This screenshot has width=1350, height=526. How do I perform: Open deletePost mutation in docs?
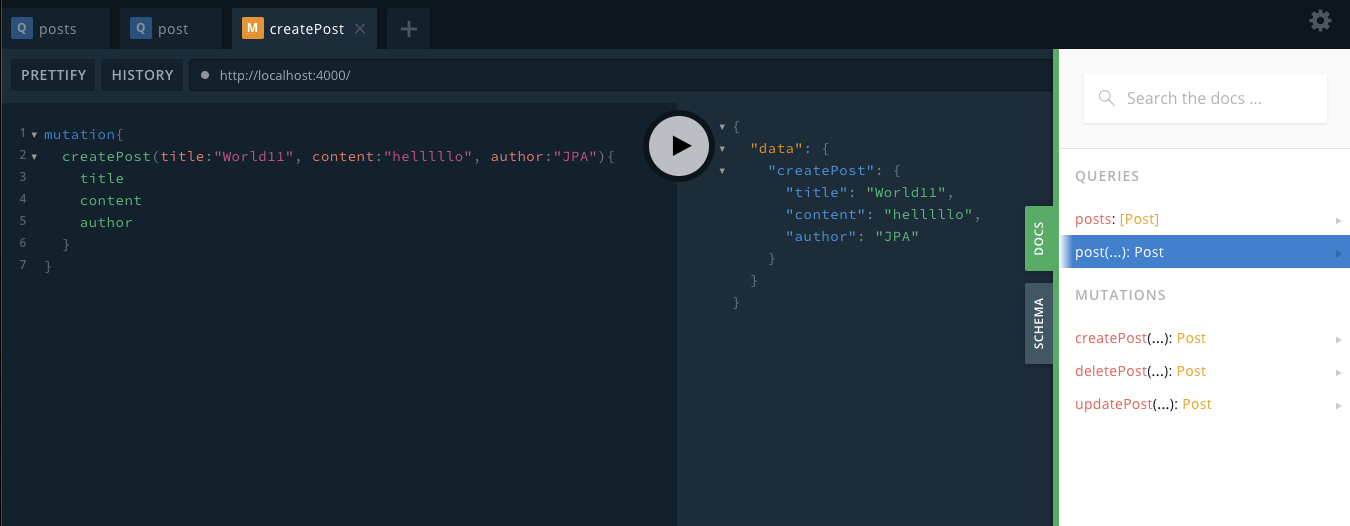[1204, 371]
